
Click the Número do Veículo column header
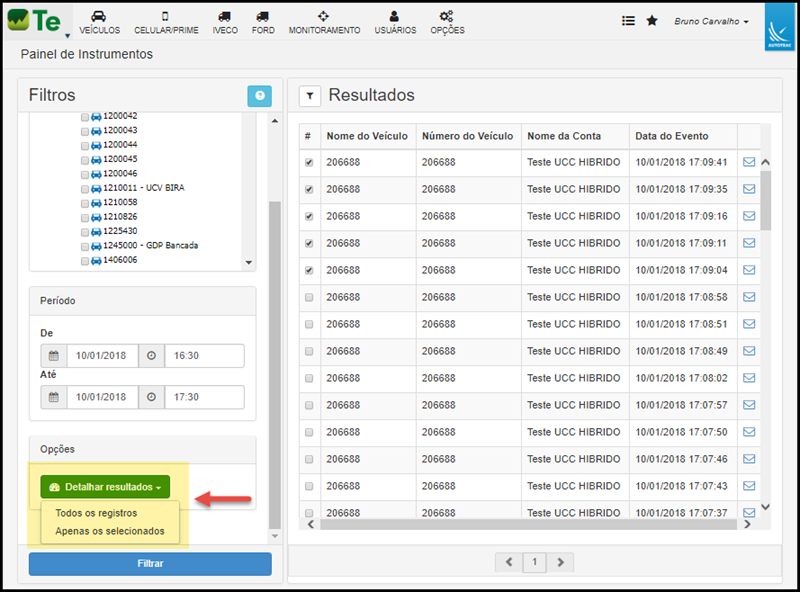[x=467, y=136]
